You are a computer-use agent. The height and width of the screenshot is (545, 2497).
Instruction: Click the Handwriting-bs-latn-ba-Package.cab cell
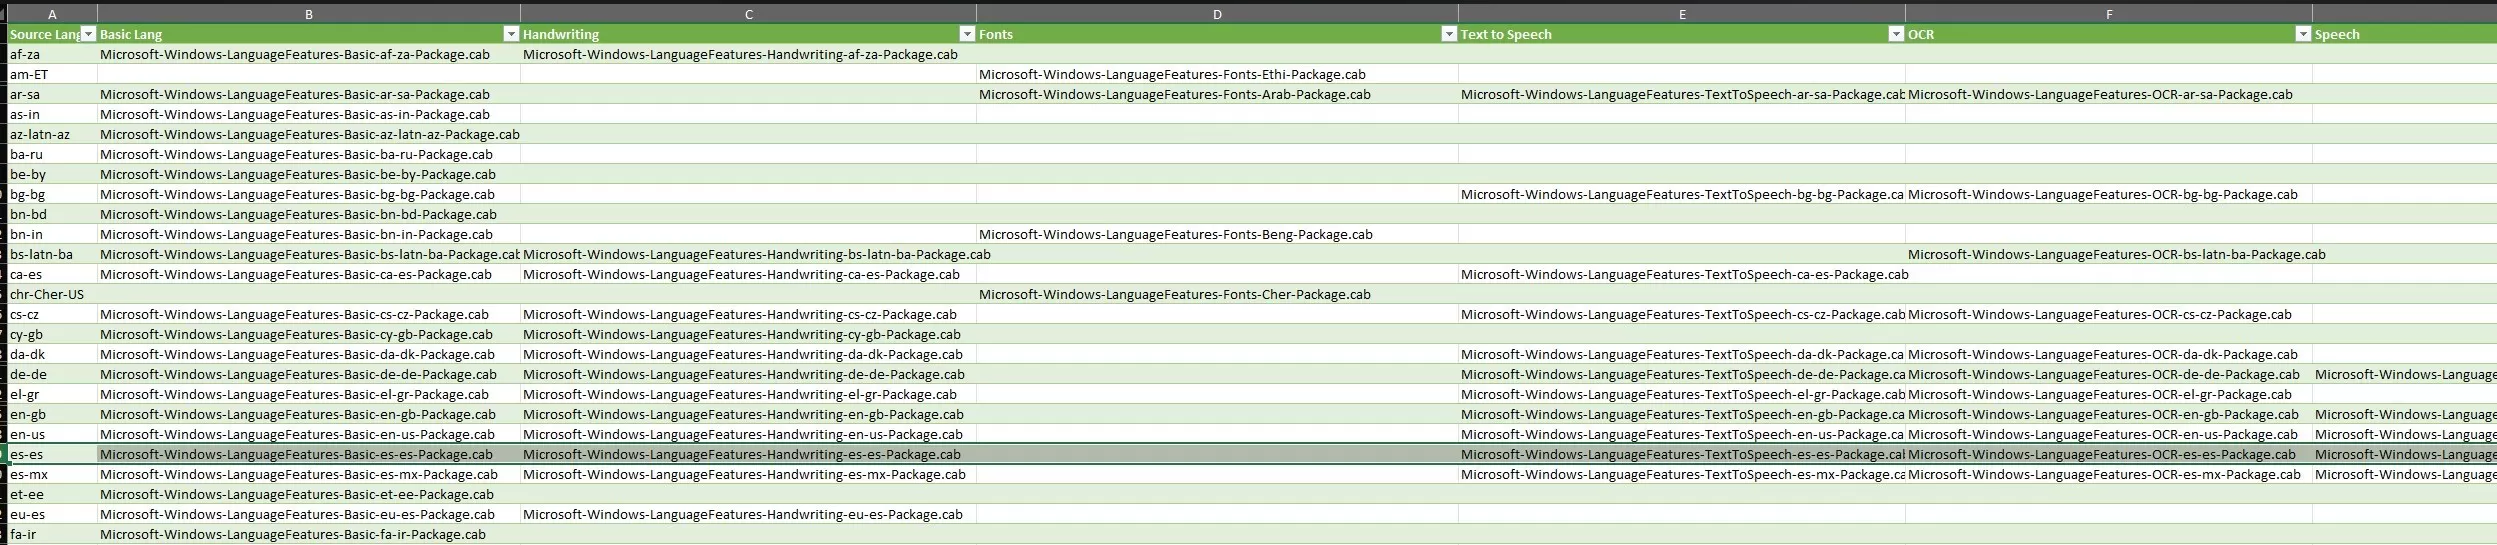[x=749, y=254]
